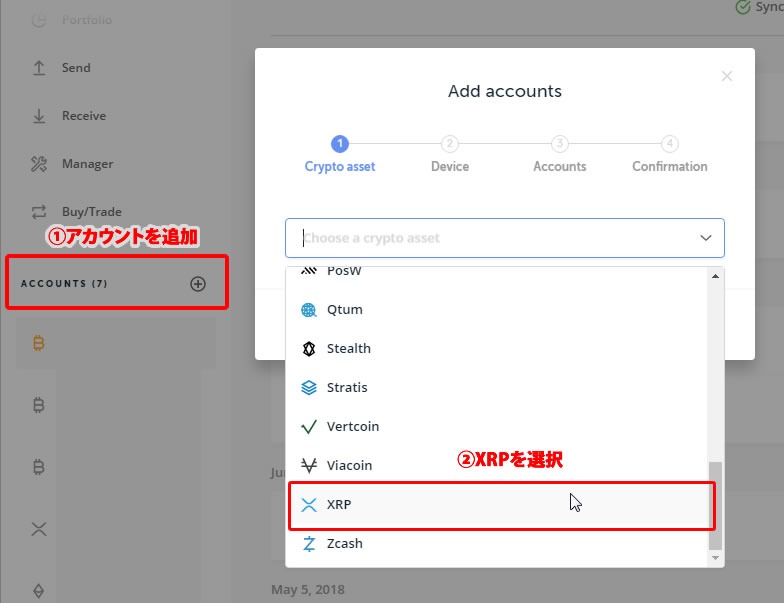Image resolution: width=784 pixels, height=603 pixels.
Task: Choose Viacoin from the asset list
Action: click(496, 466)
